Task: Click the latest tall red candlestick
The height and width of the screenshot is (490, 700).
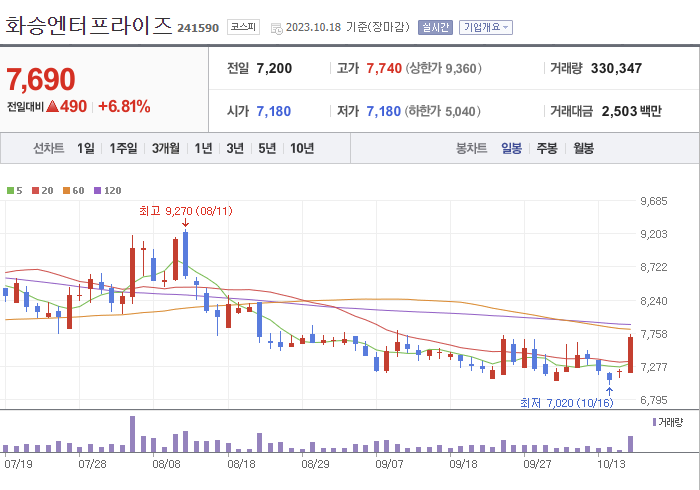Action: tap(630, 355)
